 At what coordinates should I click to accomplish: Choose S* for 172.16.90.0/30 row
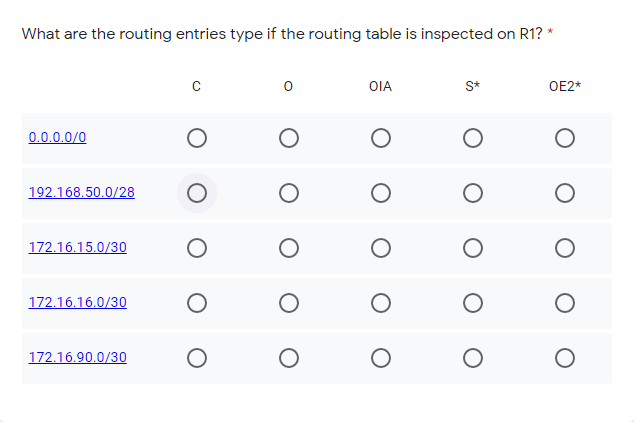473,357
